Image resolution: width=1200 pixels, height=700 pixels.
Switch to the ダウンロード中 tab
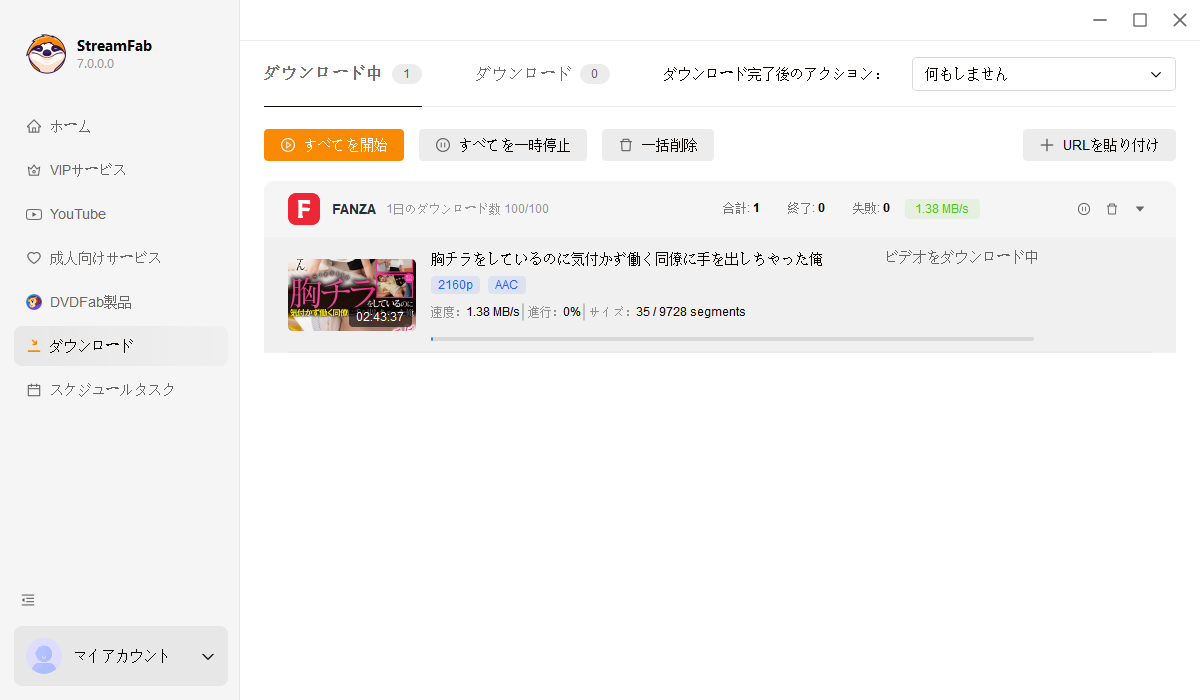[x=321, y=73]
